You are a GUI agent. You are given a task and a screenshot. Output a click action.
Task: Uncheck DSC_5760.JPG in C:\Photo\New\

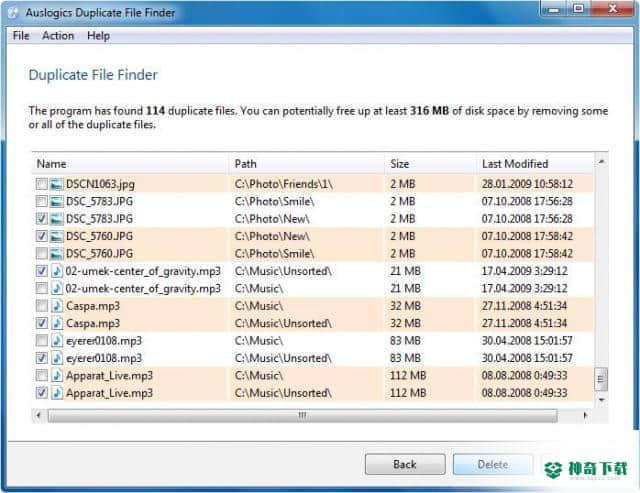pyautogui.click(x=42, y=236)
